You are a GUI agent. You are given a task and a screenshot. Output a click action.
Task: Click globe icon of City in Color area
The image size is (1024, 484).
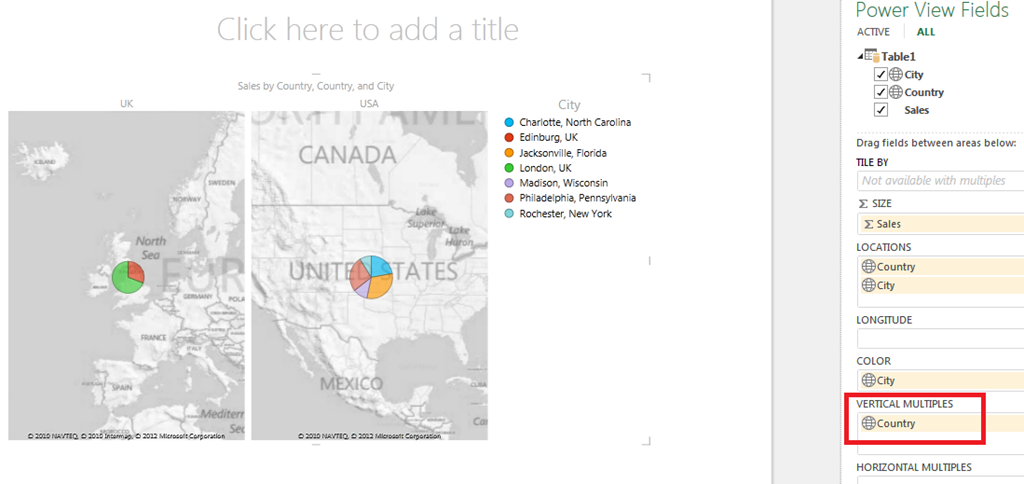point(869,380)
